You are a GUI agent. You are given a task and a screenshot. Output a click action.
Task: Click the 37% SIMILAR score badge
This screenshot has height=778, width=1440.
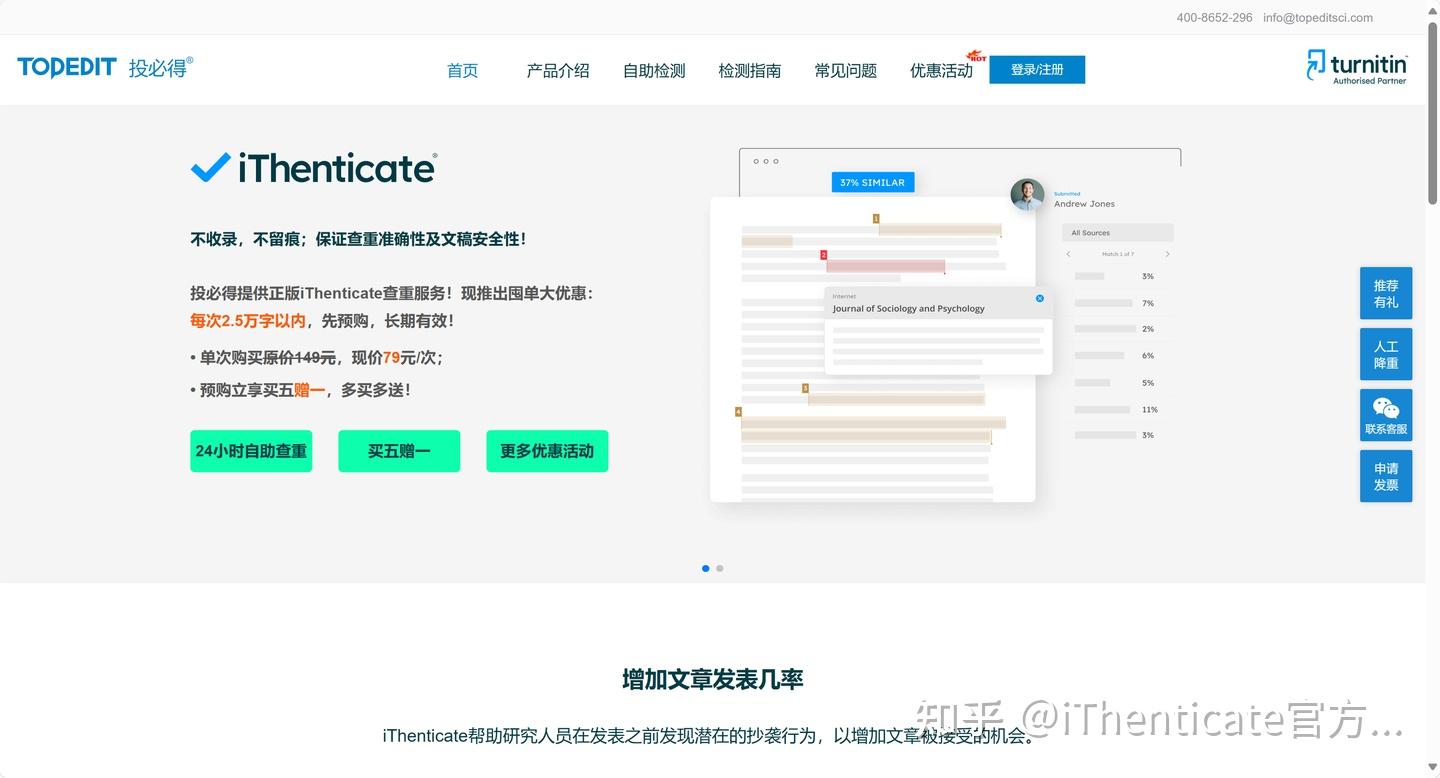click(x=872, y=182)
